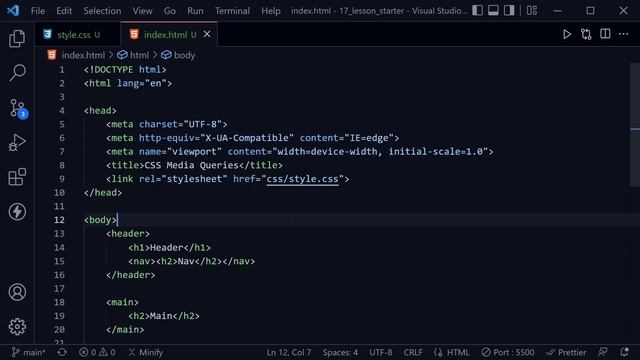Click the minimap scrollbar on the right
The image size is (640, 360).
tap(635, 124)
